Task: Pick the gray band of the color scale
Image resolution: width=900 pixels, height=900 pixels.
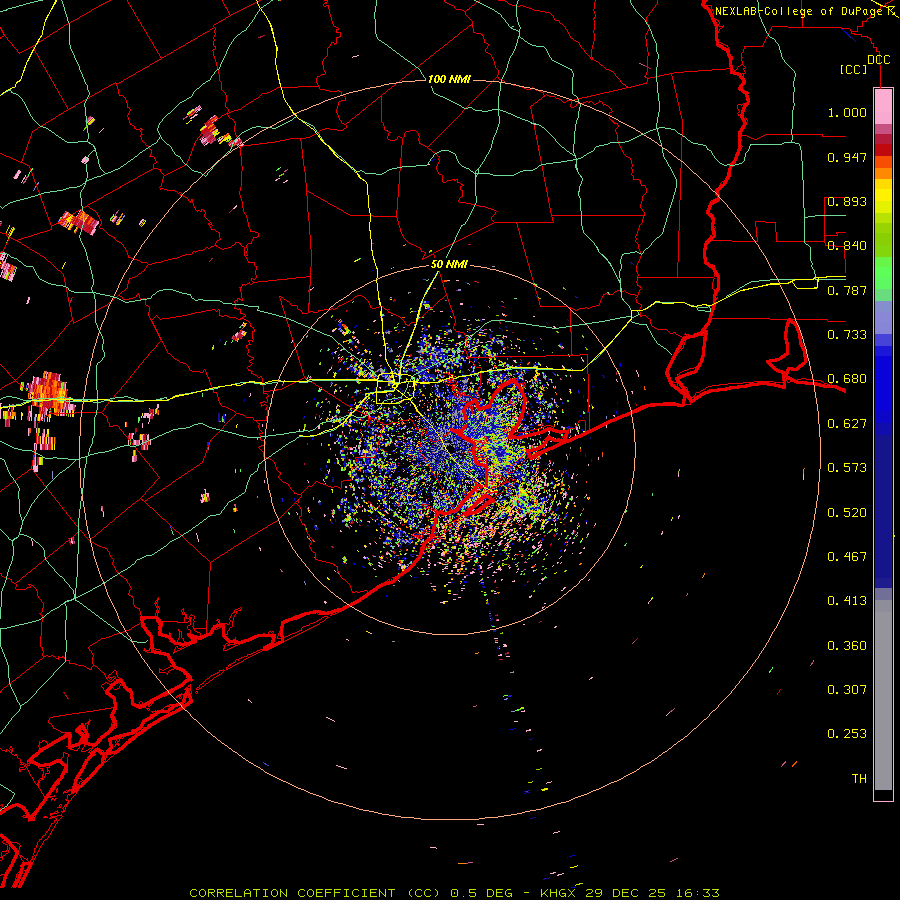Action: 883,695
